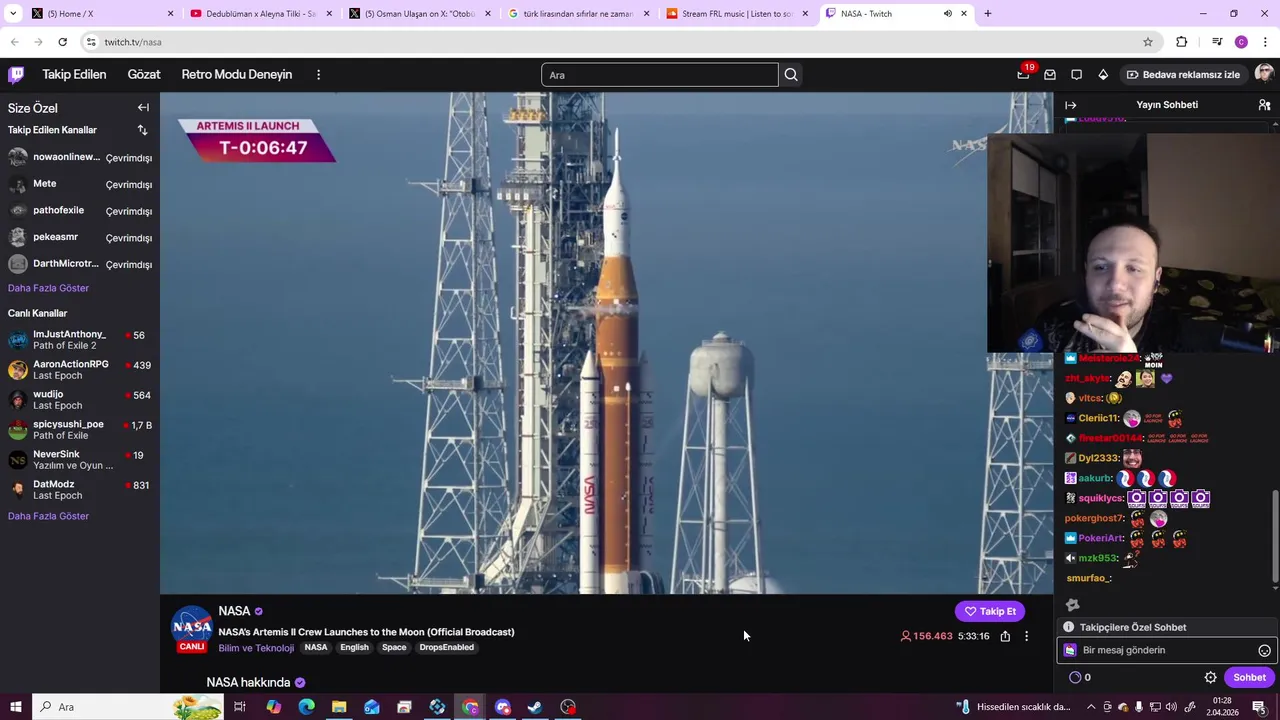The width and height of the screenshot is (1280, 720).
Task: Open File Explorer from taskbar
Action: point(339,707)
